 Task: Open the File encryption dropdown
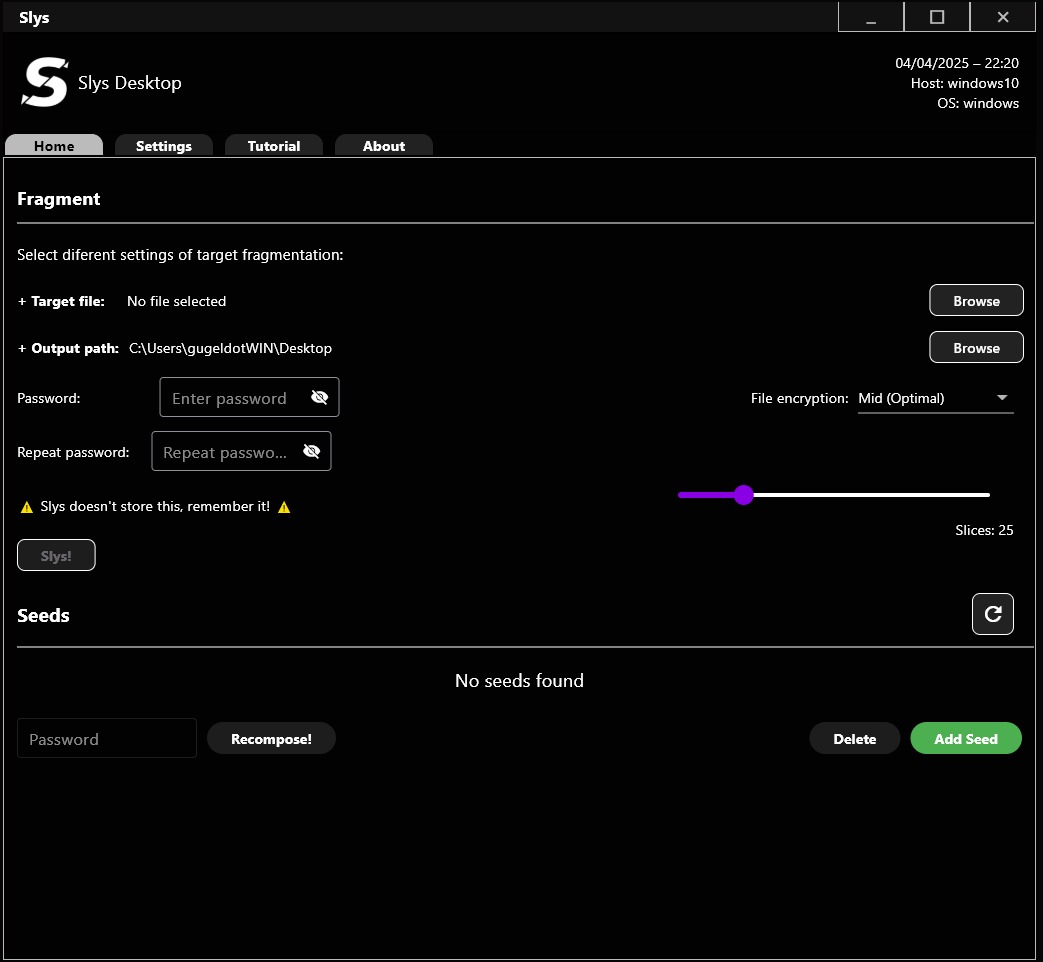(x=1001, y=397)
